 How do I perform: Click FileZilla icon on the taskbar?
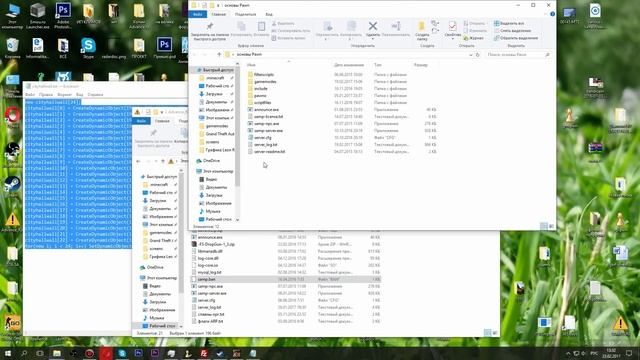coord(204,353)
